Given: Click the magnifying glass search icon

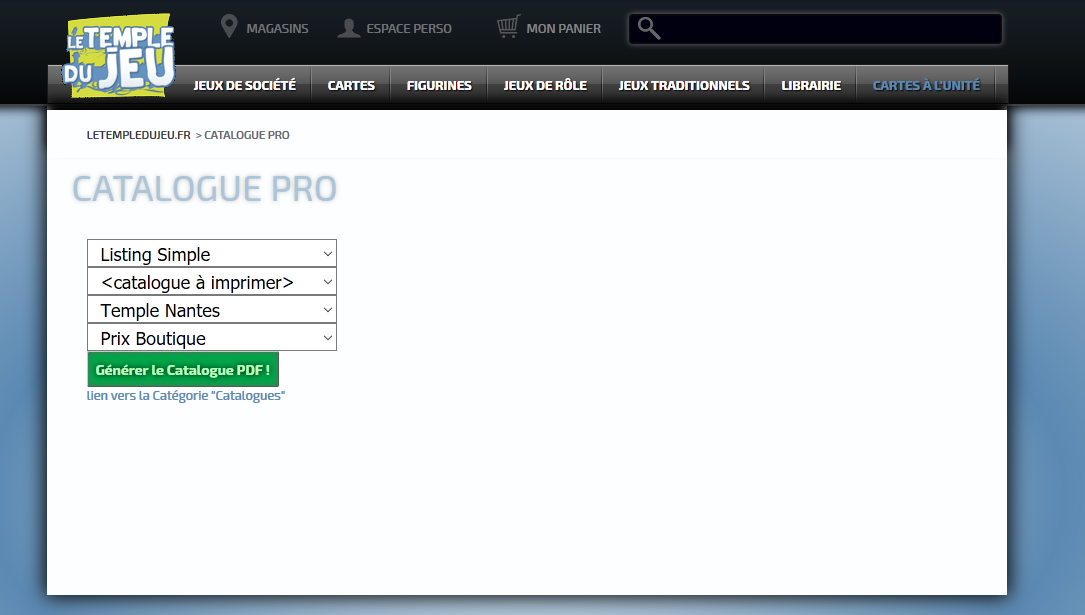Looking at the screenshot, I should click(x=649, y=28).
